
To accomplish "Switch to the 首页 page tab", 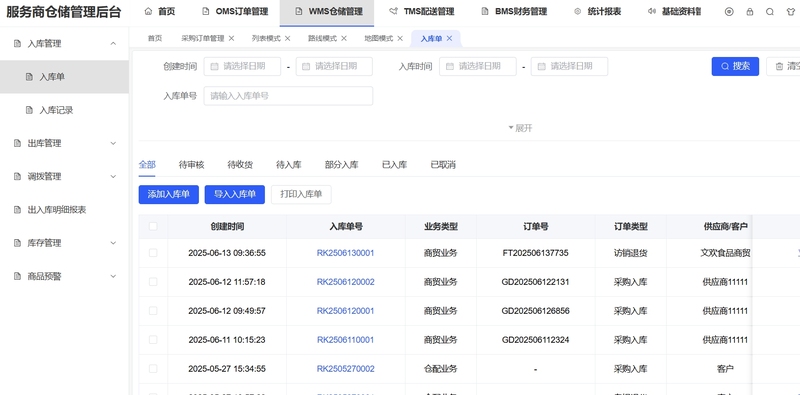I will (x=155, y=38).
